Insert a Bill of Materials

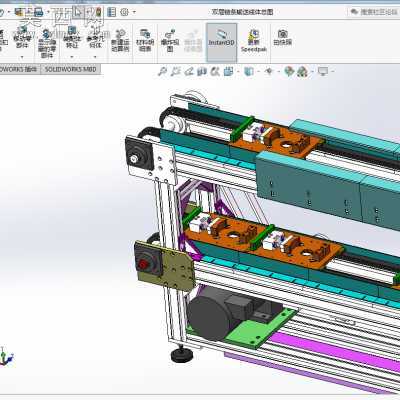click(x=145, y=40)
